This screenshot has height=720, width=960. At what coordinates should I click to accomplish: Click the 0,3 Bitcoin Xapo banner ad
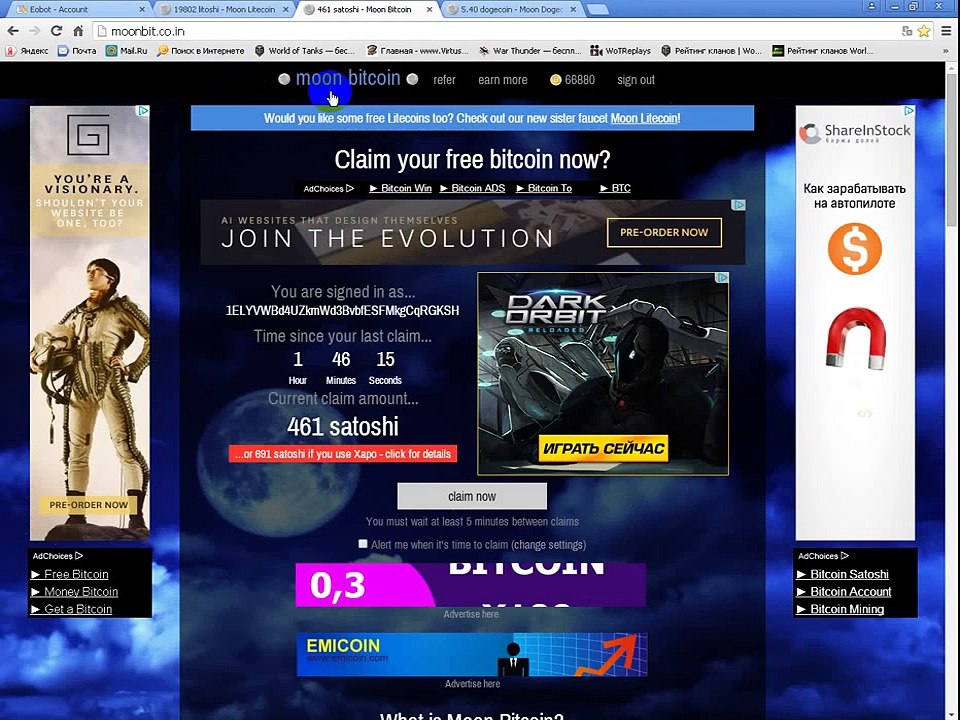coord(470,585)
